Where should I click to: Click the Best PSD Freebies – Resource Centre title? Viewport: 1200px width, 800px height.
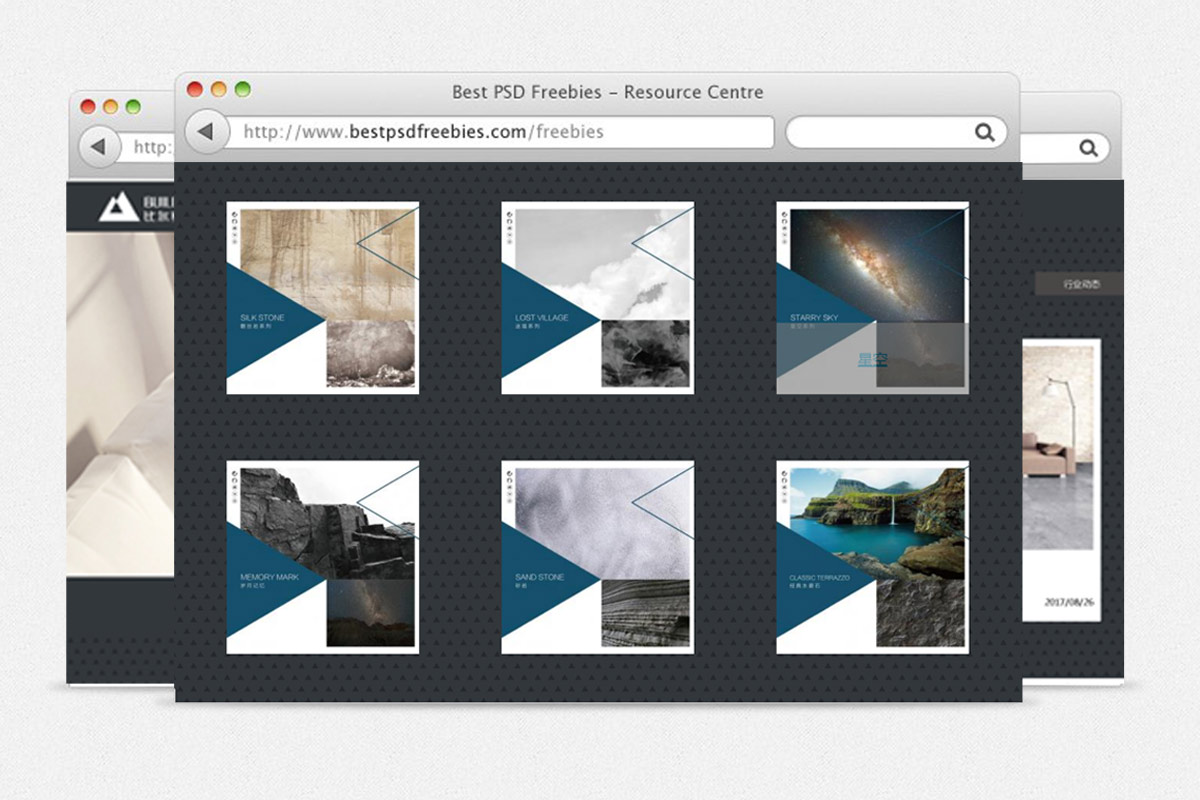point(608,92)
